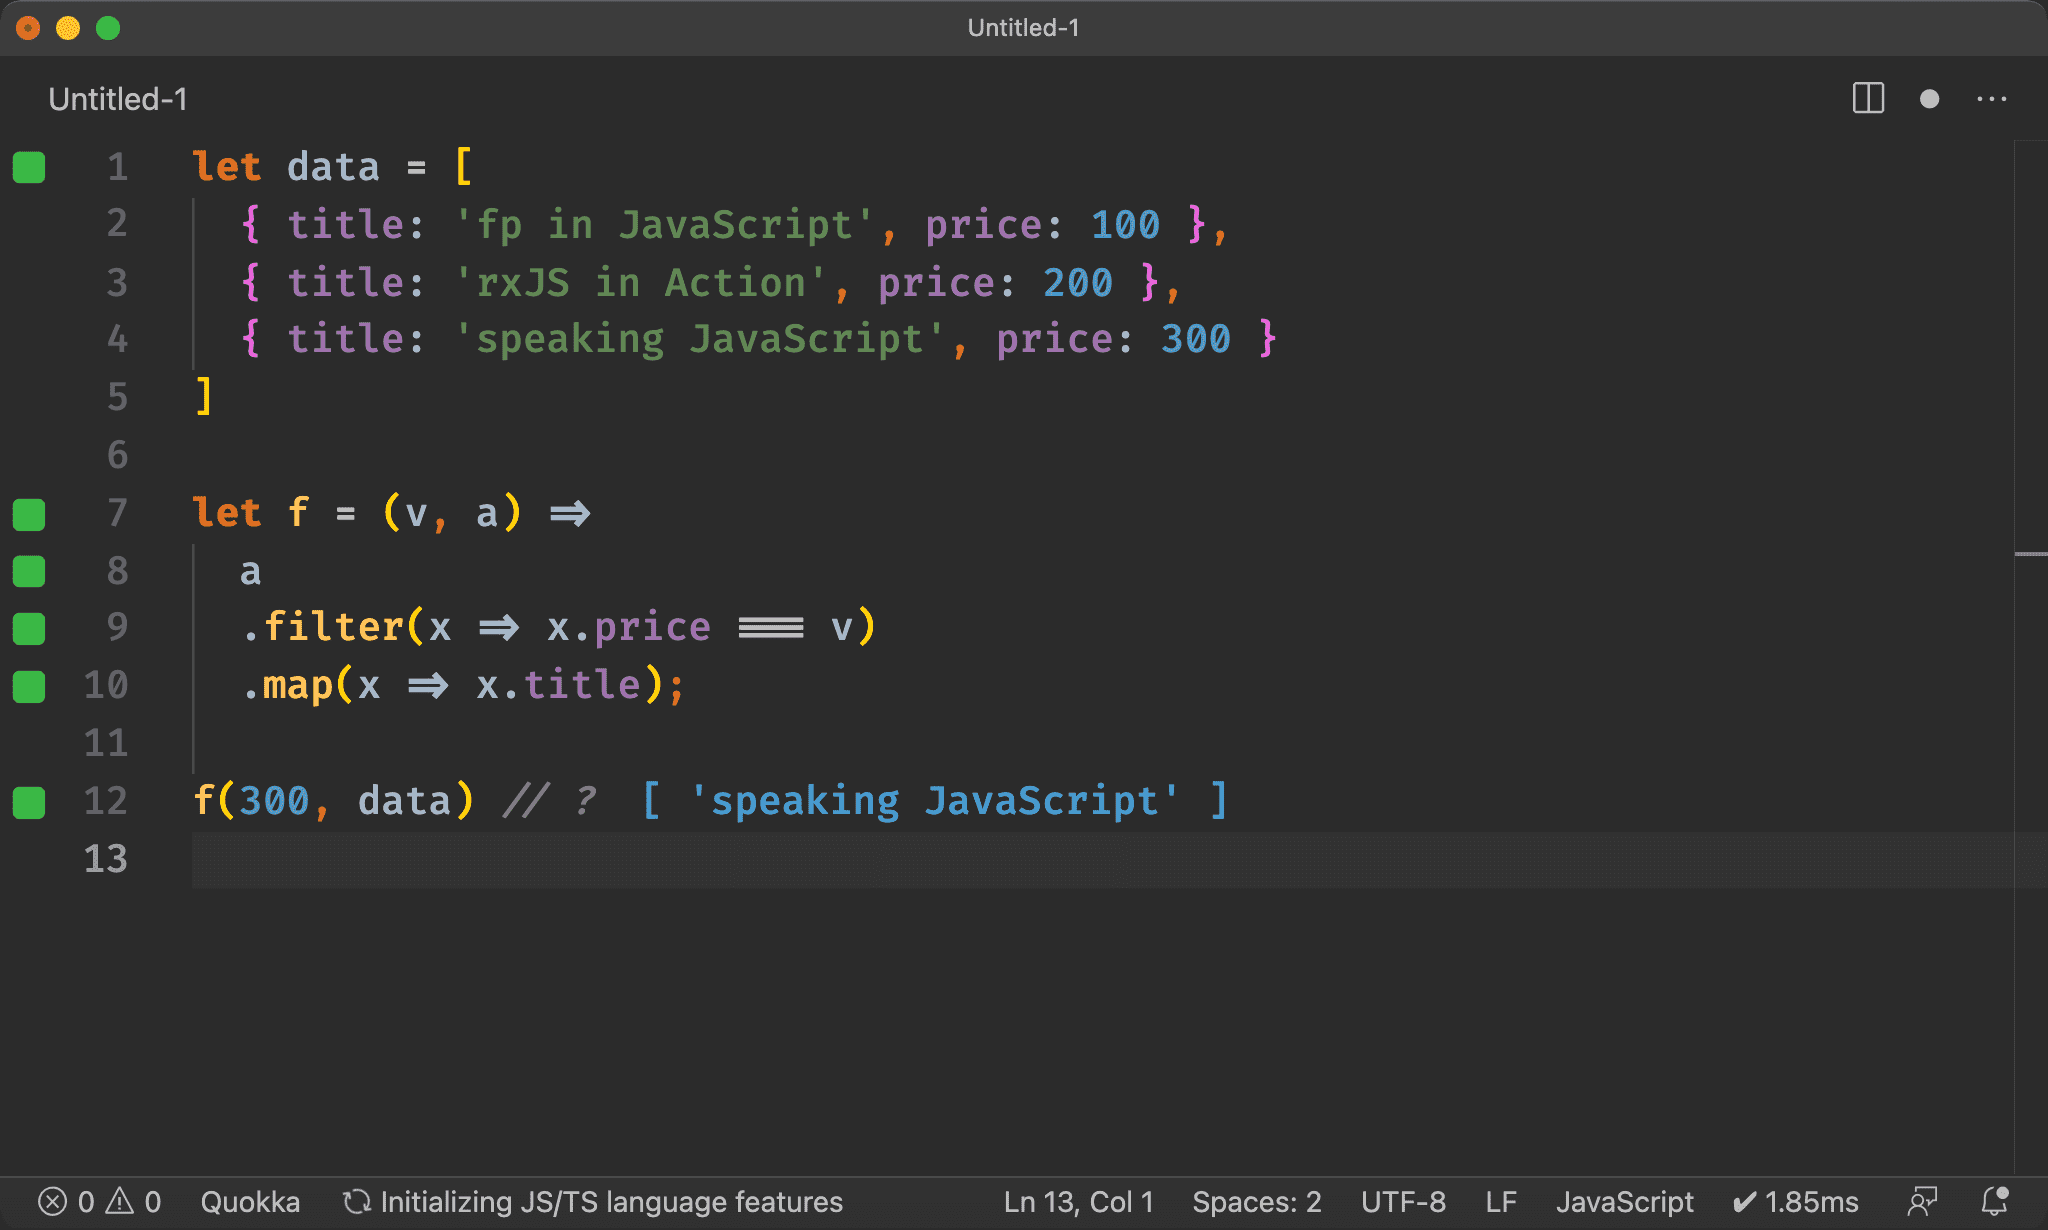Click the window title Untitled-1
The image size is (2048, 1230).
click(x=1023, y=27)
